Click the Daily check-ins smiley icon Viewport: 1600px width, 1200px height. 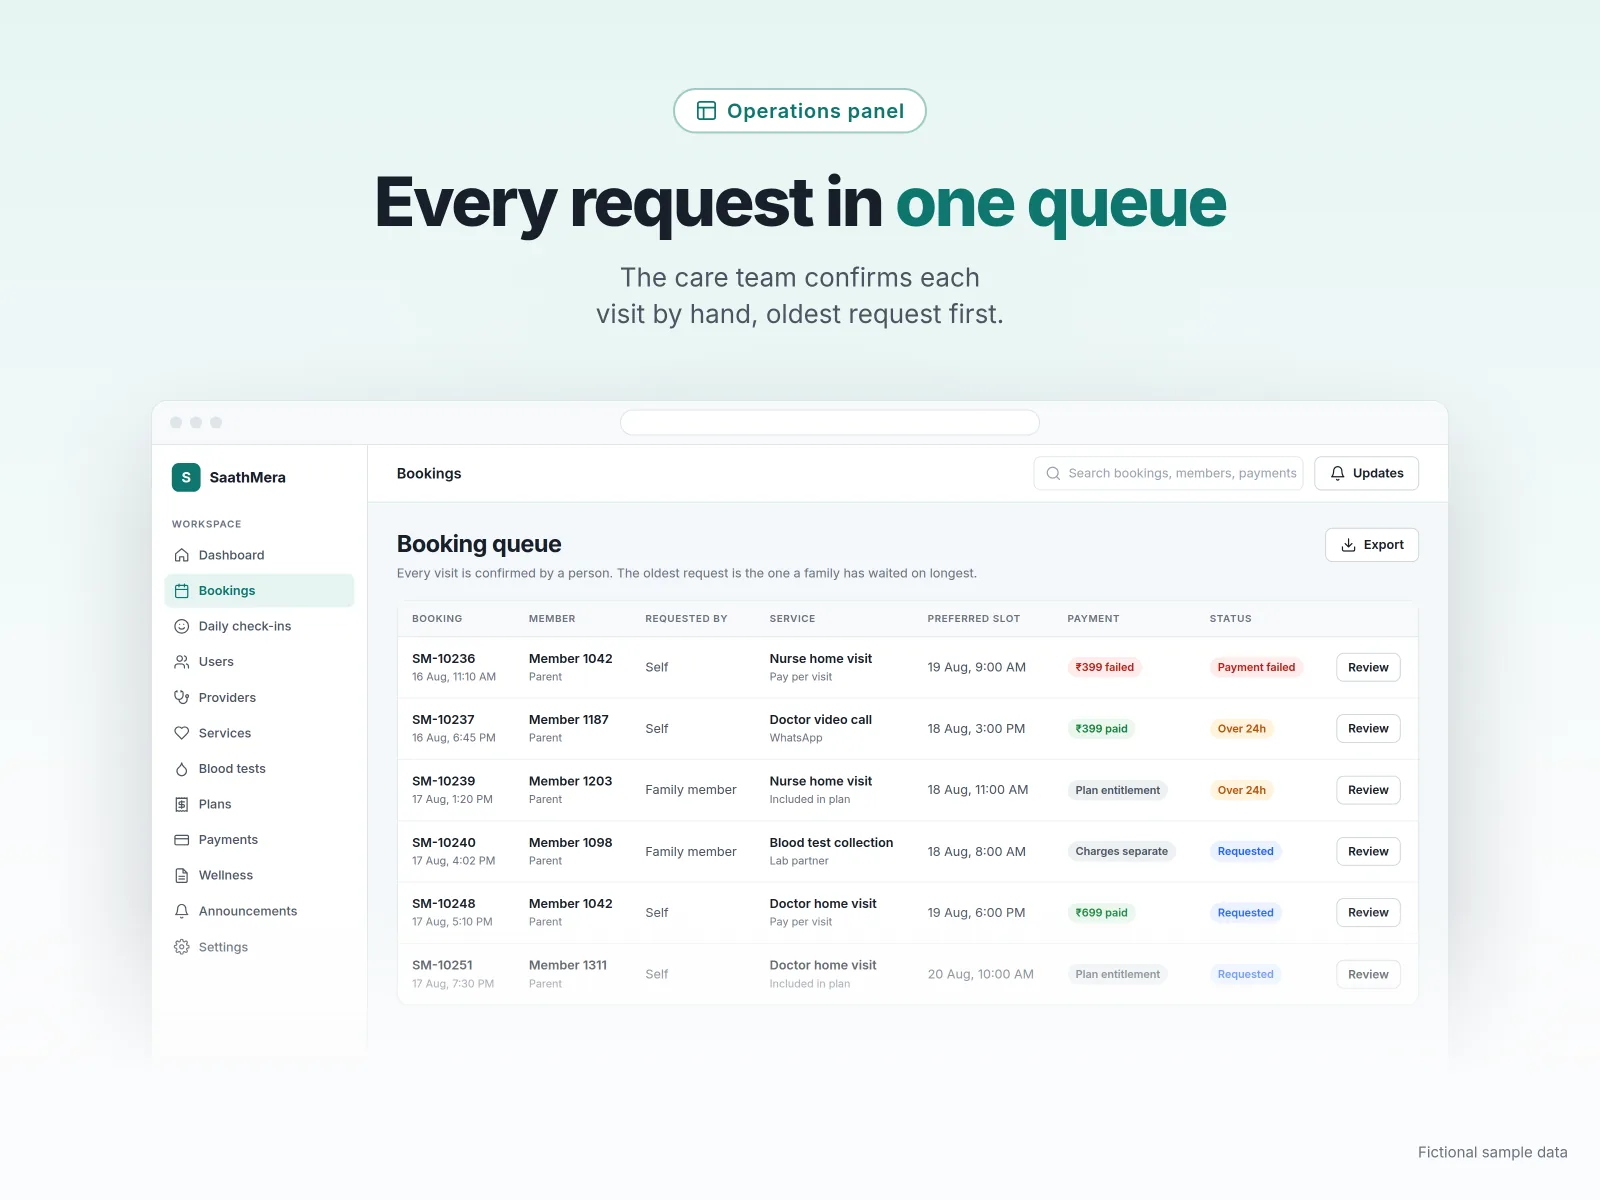click(181, 626)
